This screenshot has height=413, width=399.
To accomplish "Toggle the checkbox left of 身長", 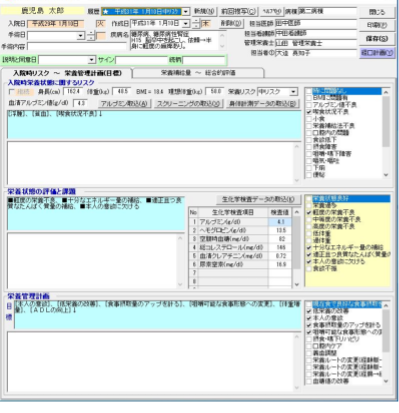I will (12, 92).
